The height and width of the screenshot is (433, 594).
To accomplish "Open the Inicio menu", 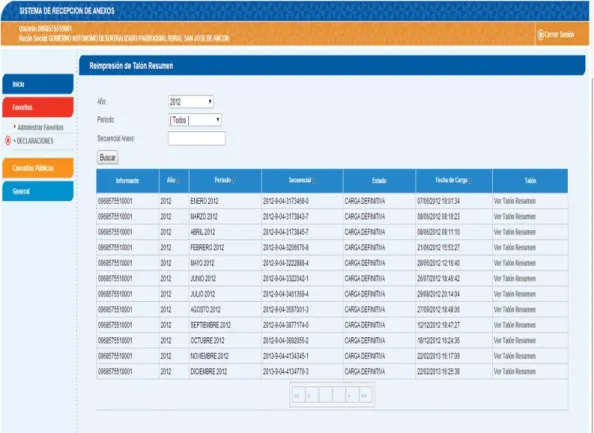I will 38,84.
